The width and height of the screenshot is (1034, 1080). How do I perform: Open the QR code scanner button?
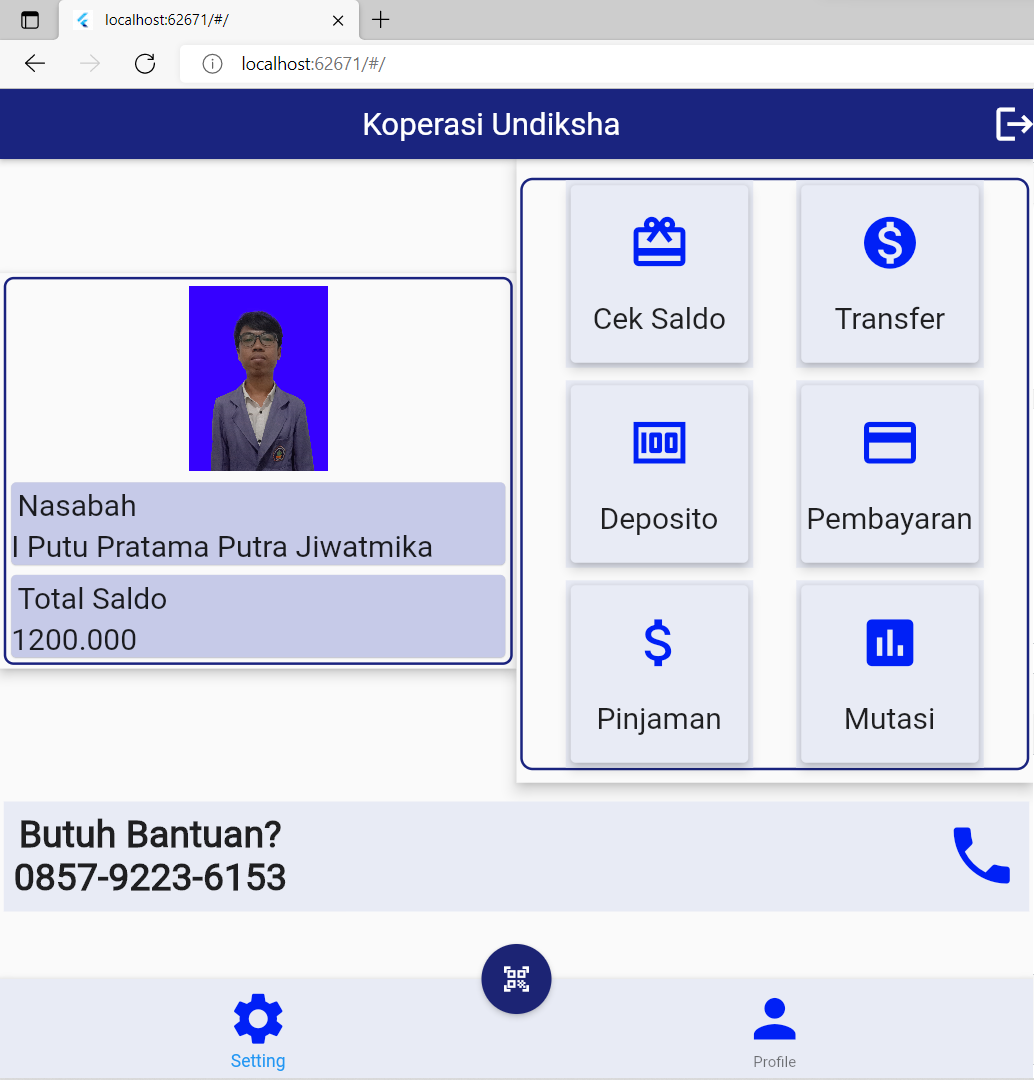[516, 978]
